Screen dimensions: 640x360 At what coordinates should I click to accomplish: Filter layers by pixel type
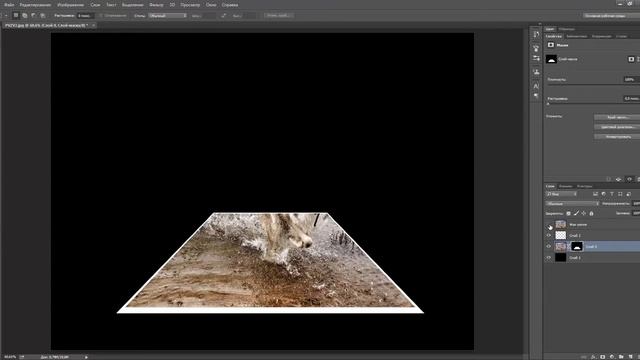pyautogui.click(x=596, y=194)
